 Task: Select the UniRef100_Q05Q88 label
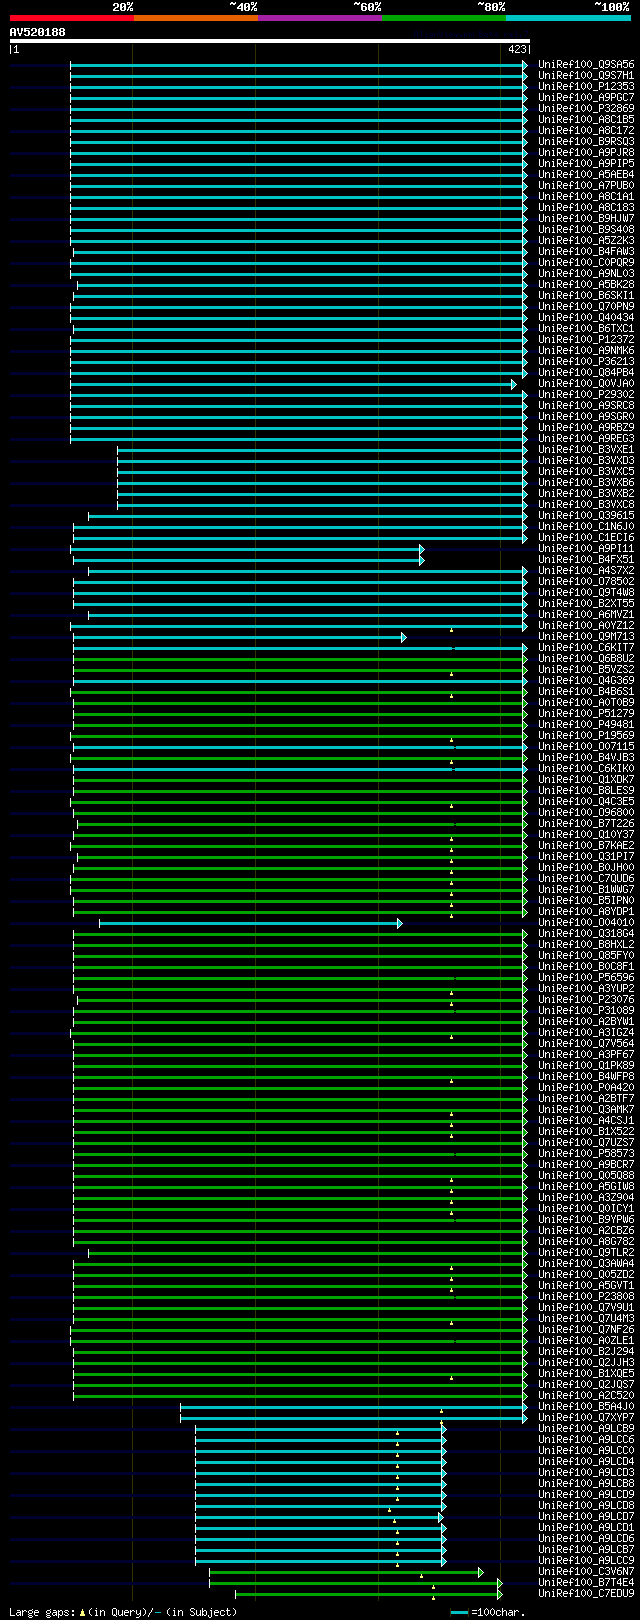[586, 1176]
